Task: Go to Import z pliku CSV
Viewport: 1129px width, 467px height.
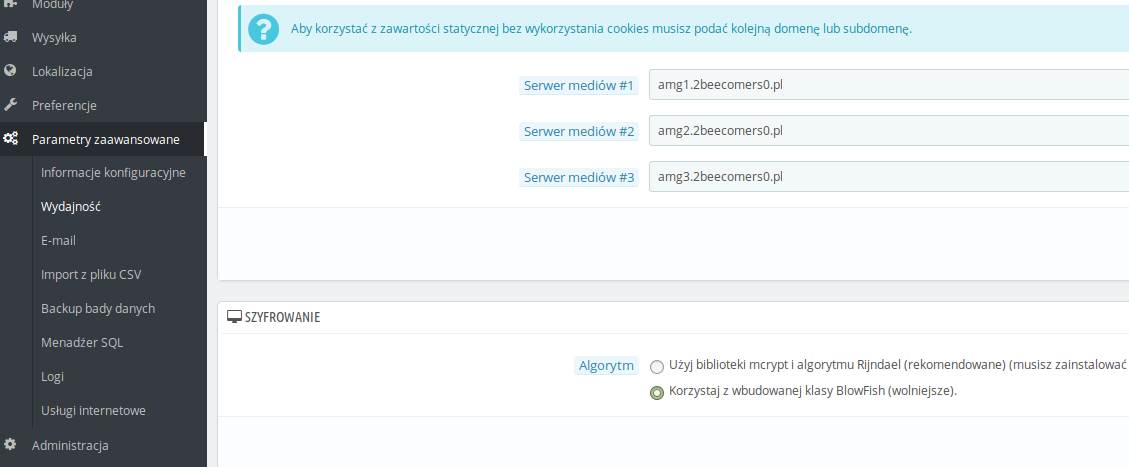Action: (x=91, y=274)
